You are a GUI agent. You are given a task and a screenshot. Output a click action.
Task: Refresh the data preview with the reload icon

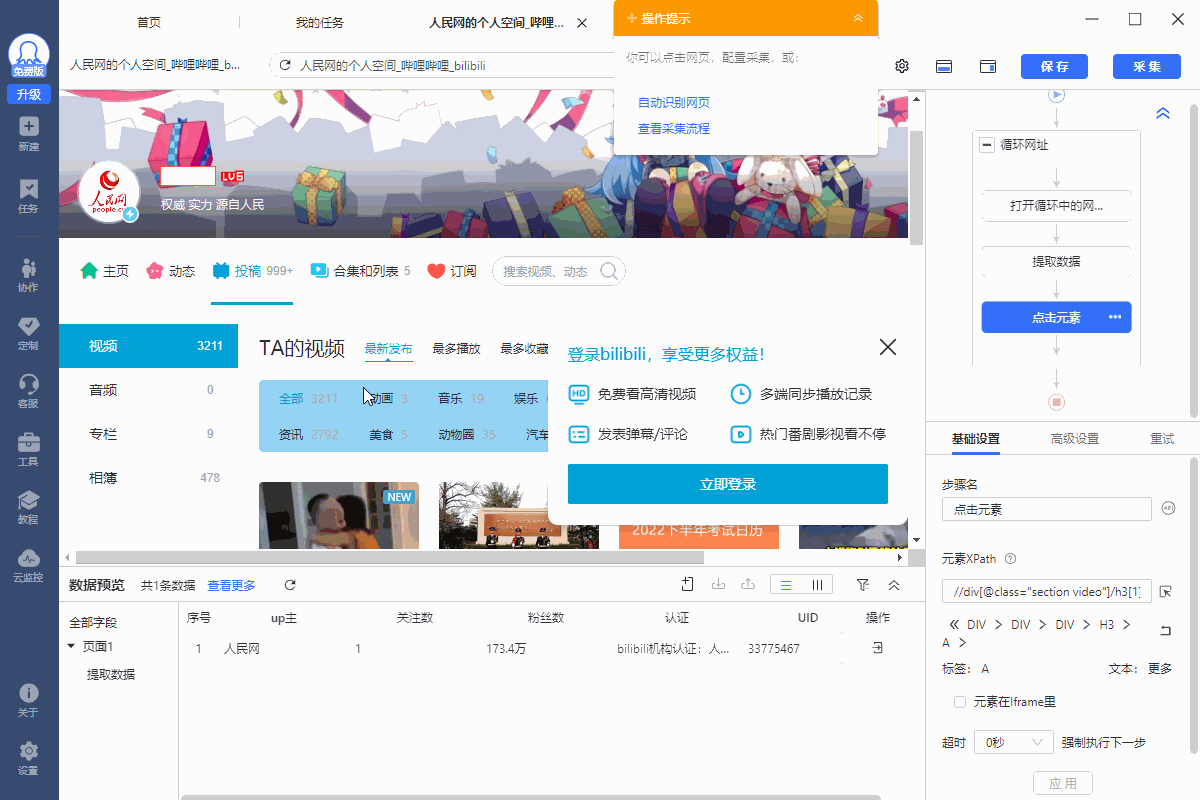point(290,585)
